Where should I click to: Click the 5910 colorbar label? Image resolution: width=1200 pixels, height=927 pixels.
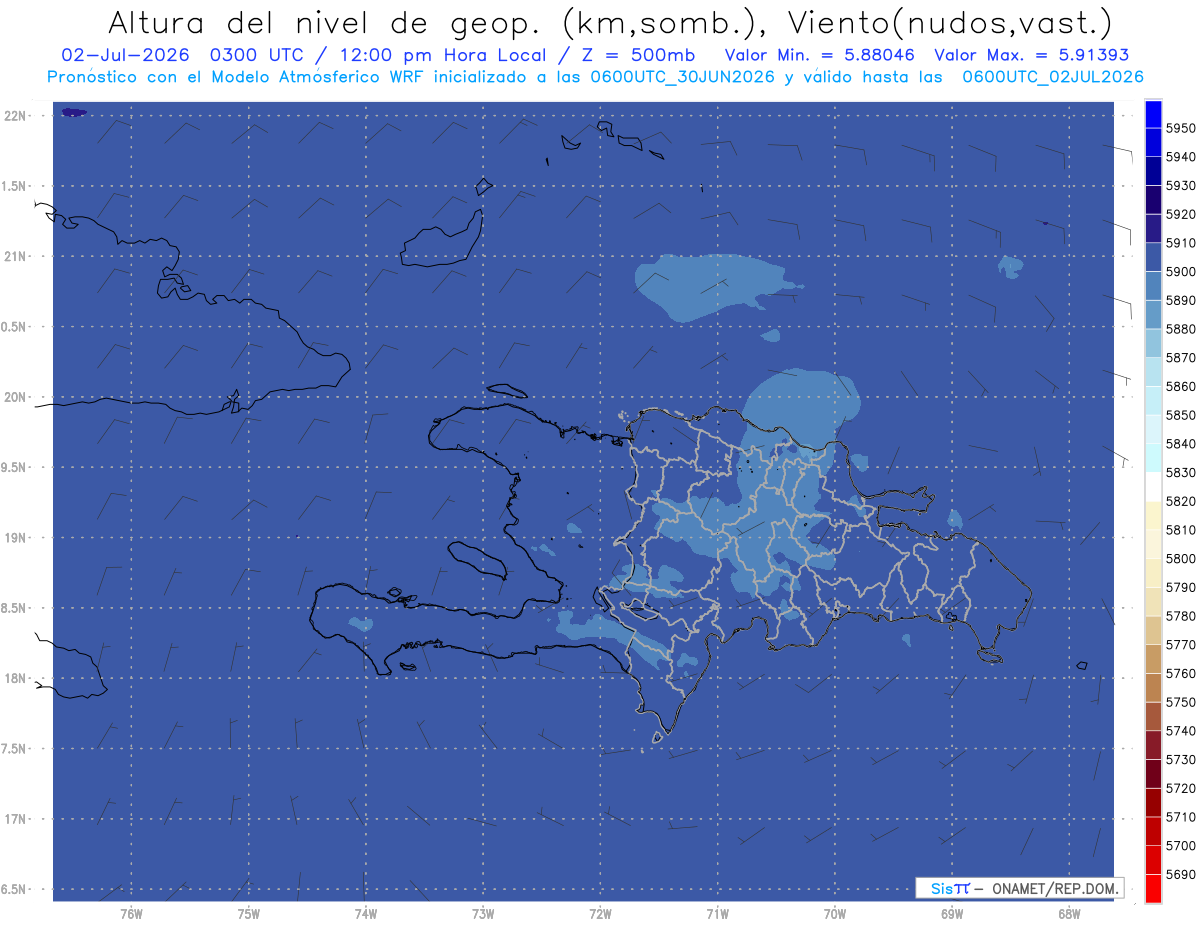coord(1180,242)
